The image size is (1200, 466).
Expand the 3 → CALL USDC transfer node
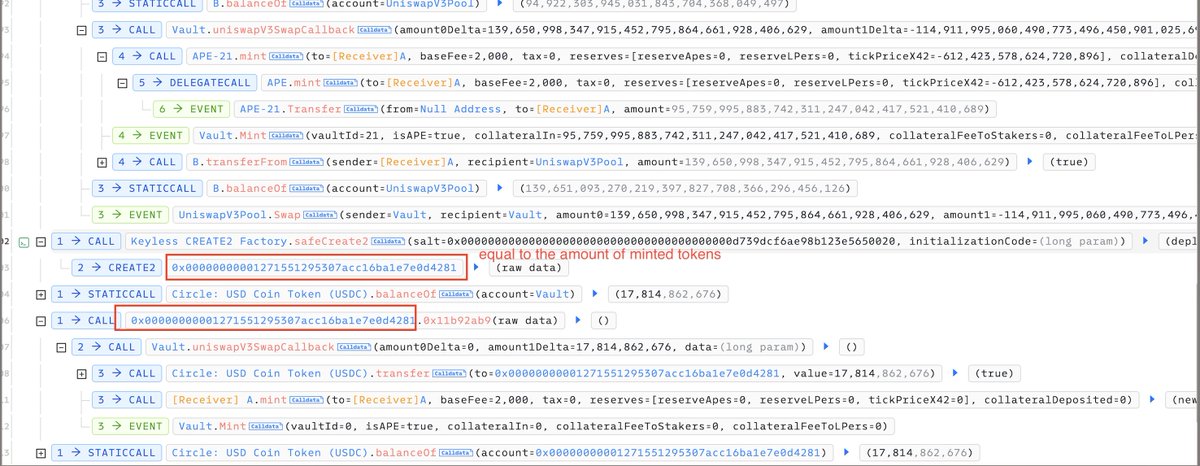[x=81, y=373]
